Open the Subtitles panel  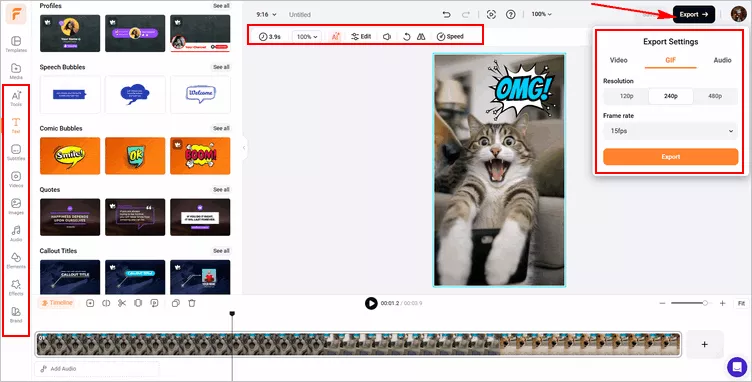pos(16,152)
